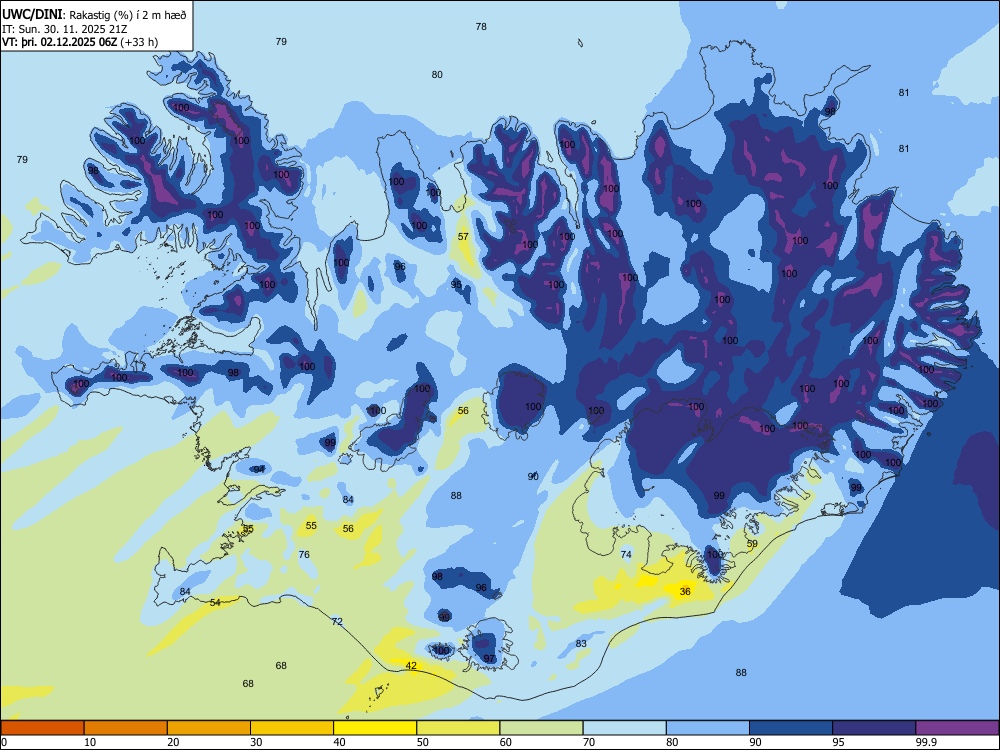1000x750 pixels.
Task: Click the '76' humidity value on the map
Action: point(304,554)
